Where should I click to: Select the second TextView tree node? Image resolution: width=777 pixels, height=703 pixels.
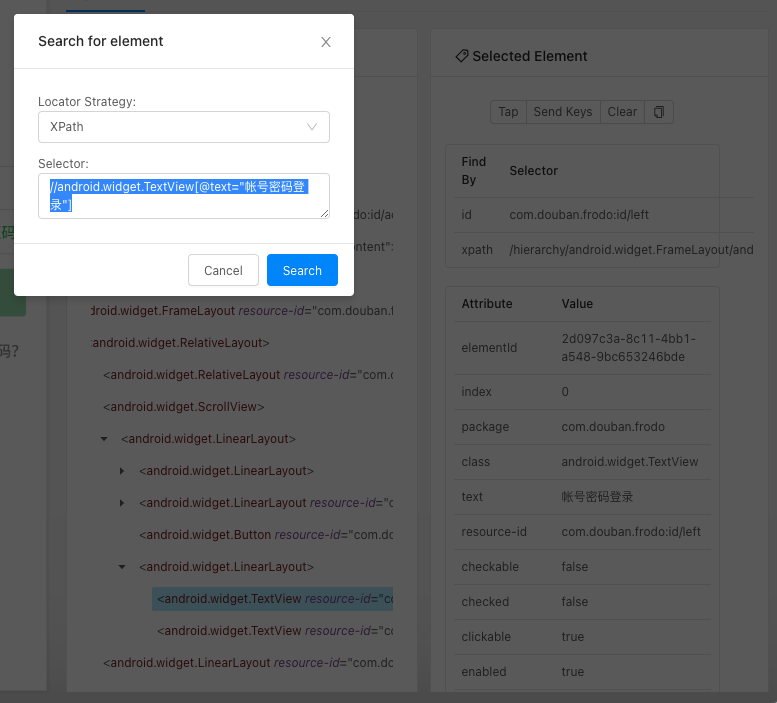tap(272, 631)
